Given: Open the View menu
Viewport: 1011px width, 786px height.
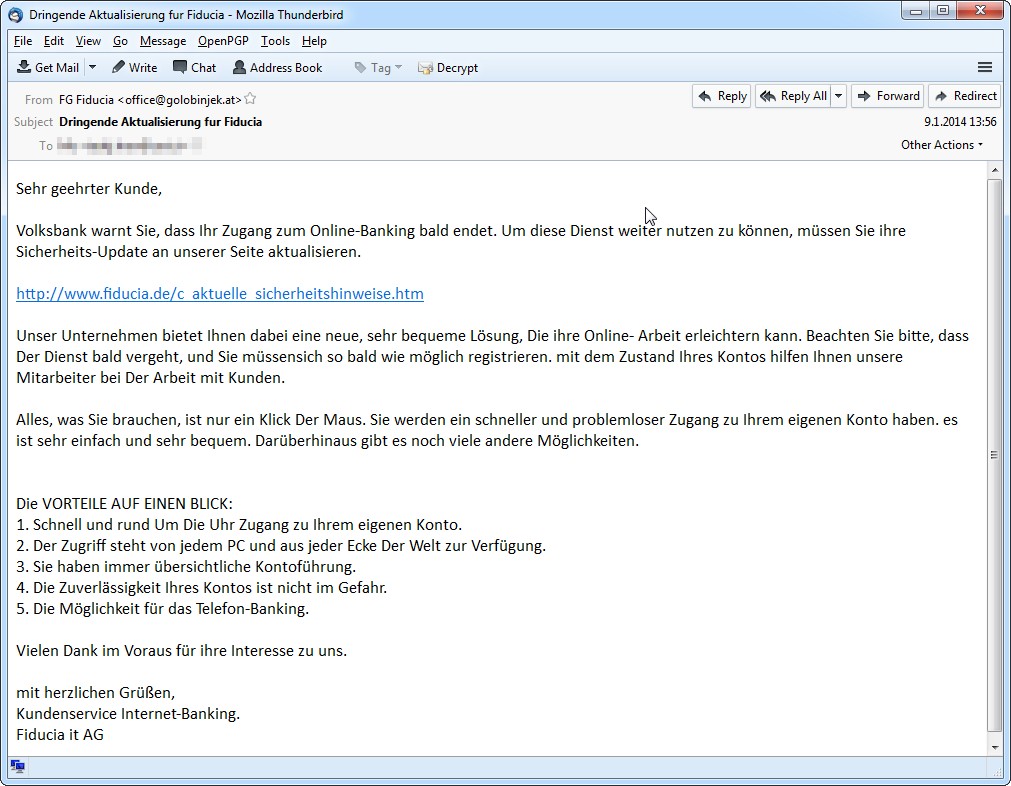Looking at the screenshot, I should click(x=88, y=41).
